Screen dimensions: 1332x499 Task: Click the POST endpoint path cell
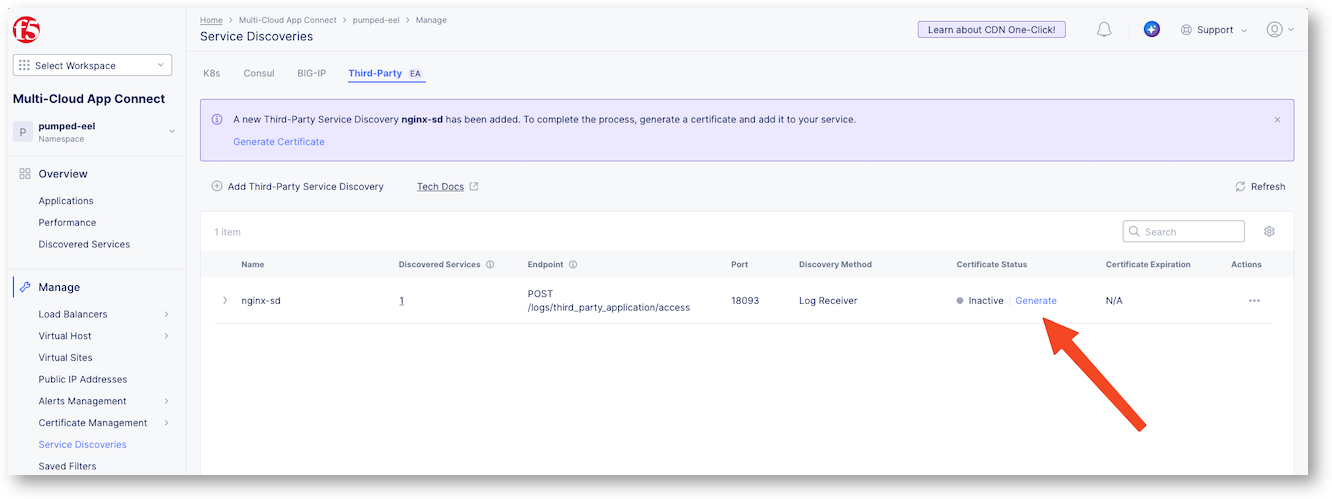[608, 301]
